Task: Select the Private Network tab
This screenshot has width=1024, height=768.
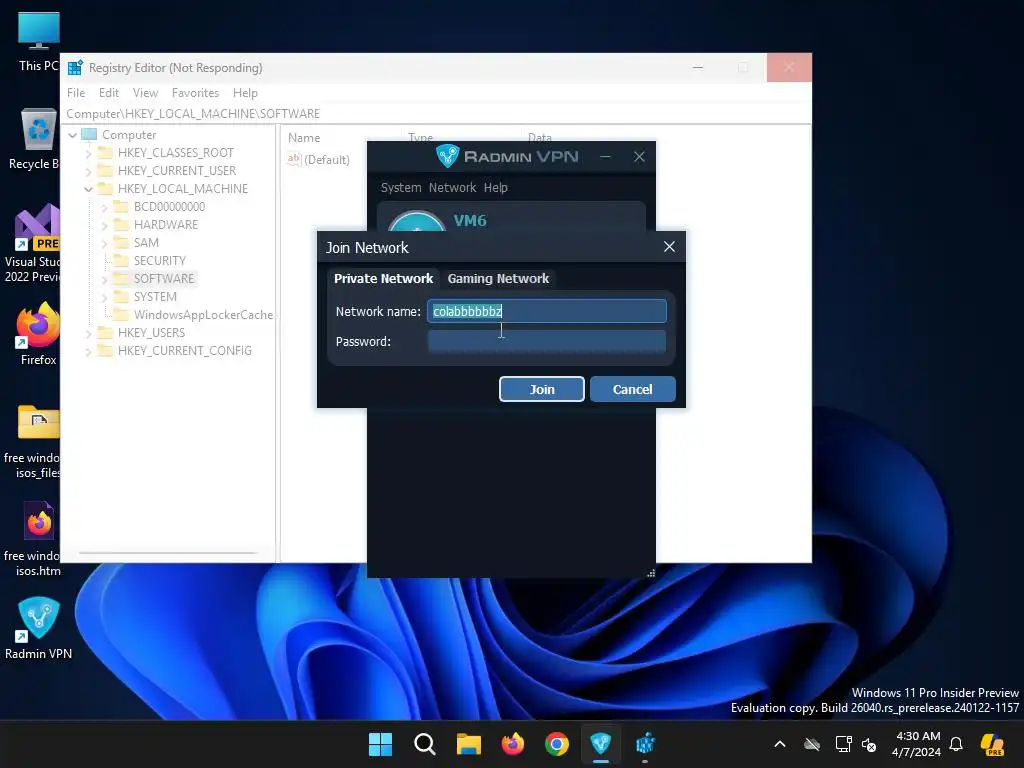Action: click(383, 279)
